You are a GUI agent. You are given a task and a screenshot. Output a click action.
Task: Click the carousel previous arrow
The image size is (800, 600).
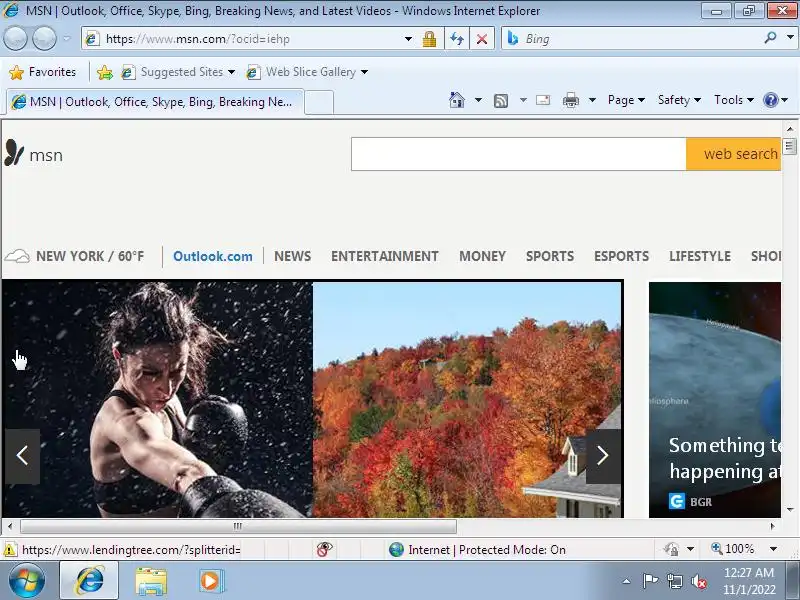coord(22,456)
